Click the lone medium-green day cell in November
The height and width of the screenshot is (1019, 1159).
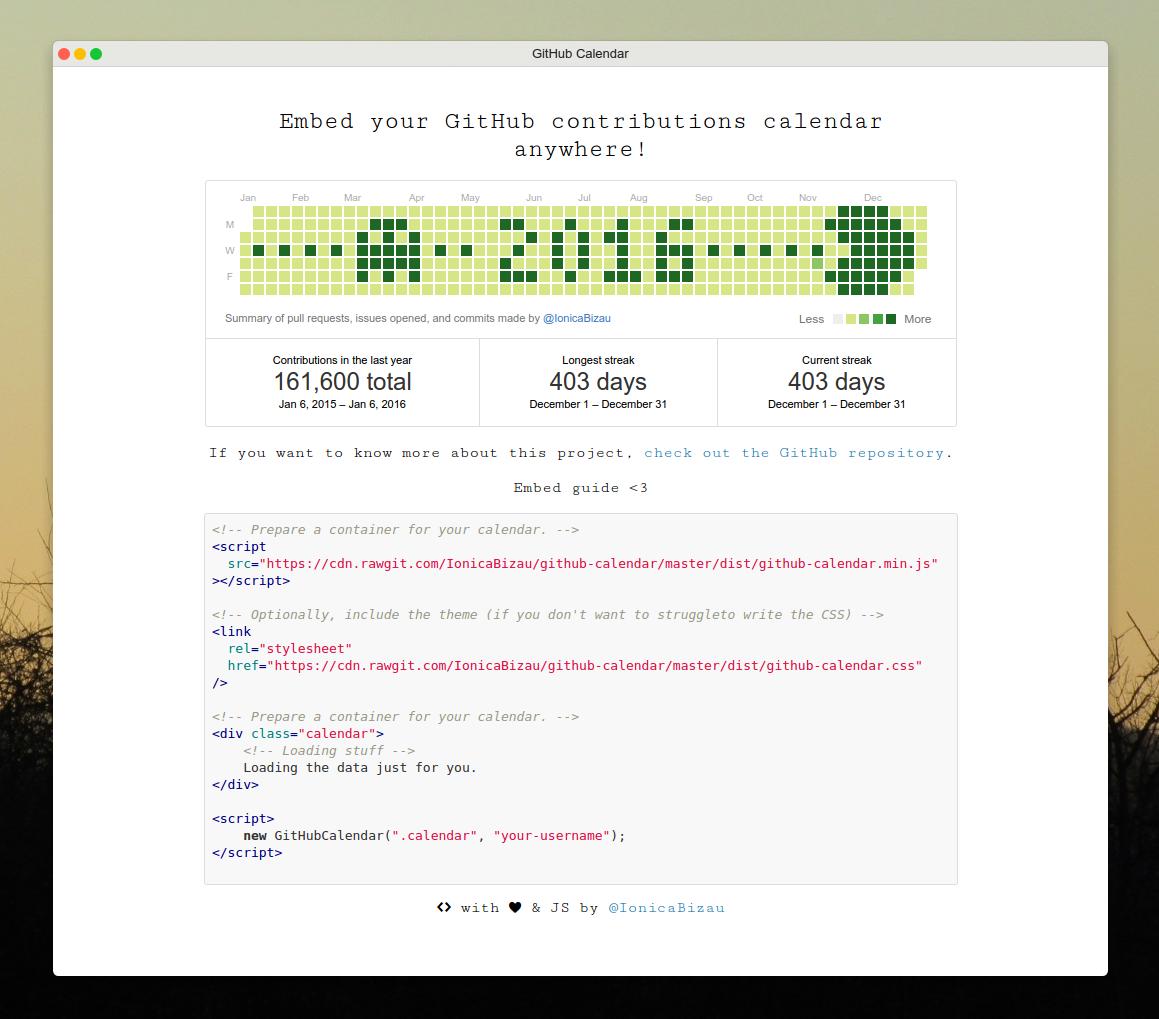[818, 264]
